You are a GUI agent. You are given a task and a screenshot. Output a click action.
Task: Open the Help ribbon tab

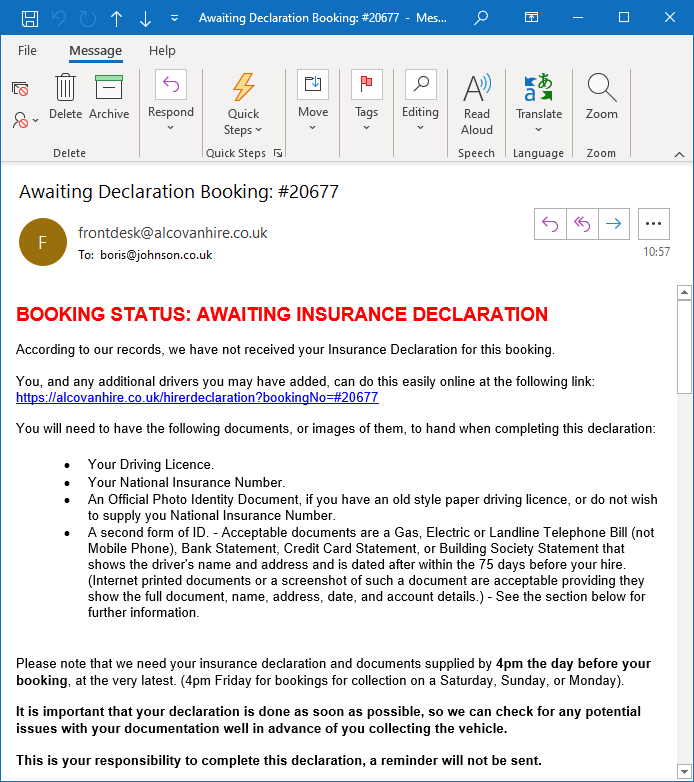(162, 51)
